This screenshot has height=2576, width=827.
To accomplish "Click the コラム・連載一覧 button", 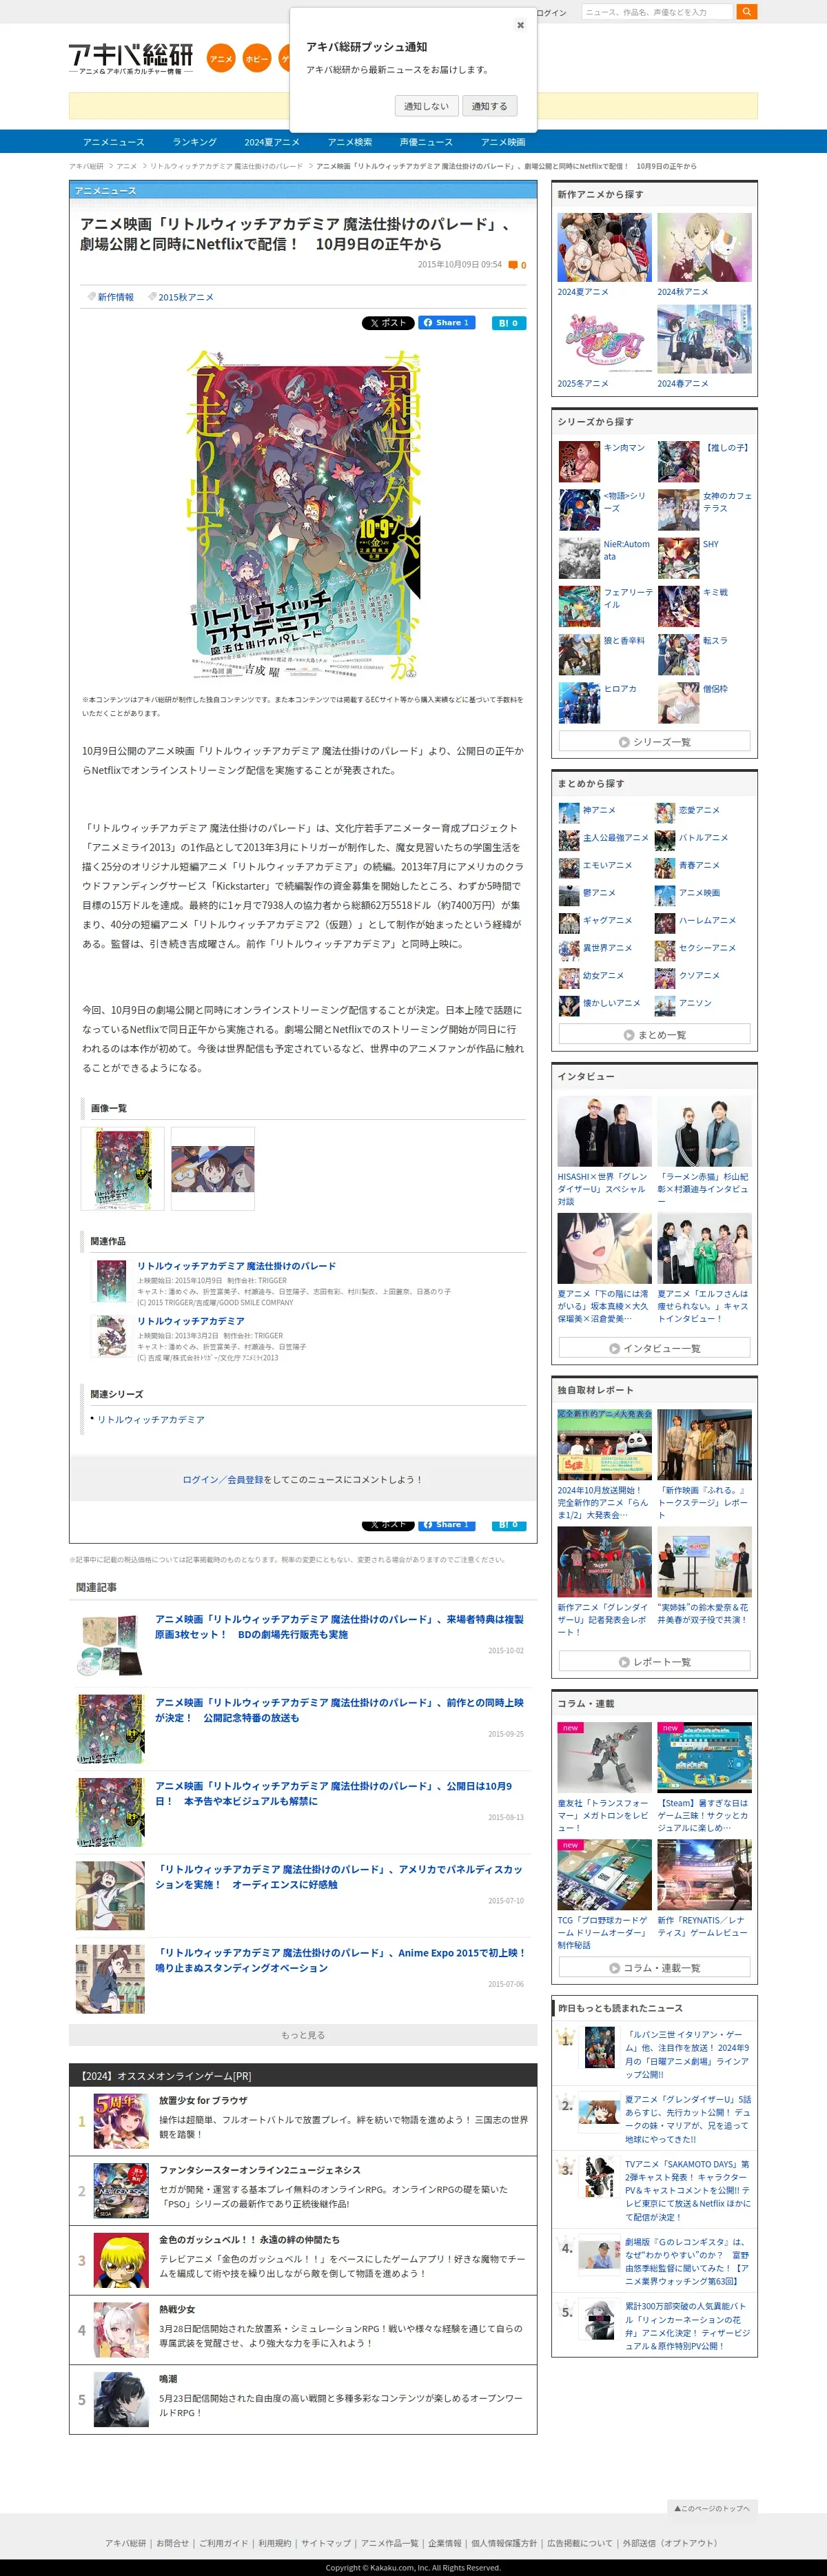I will click(654, 1967).
